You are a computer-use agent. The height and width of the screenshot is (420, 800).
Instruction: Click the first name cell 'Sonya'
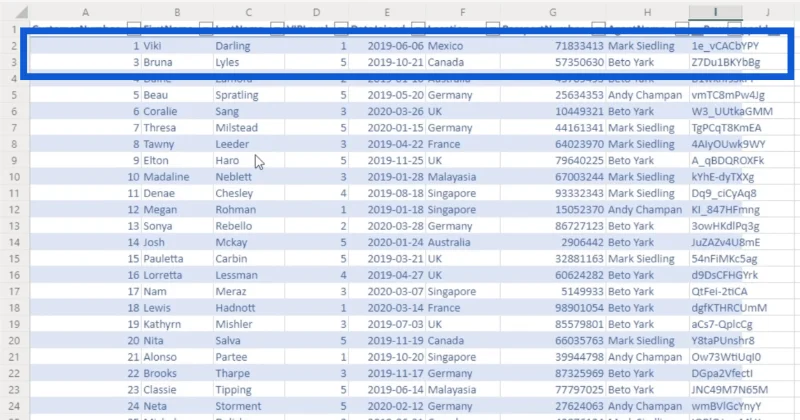[x=177, y=226]
